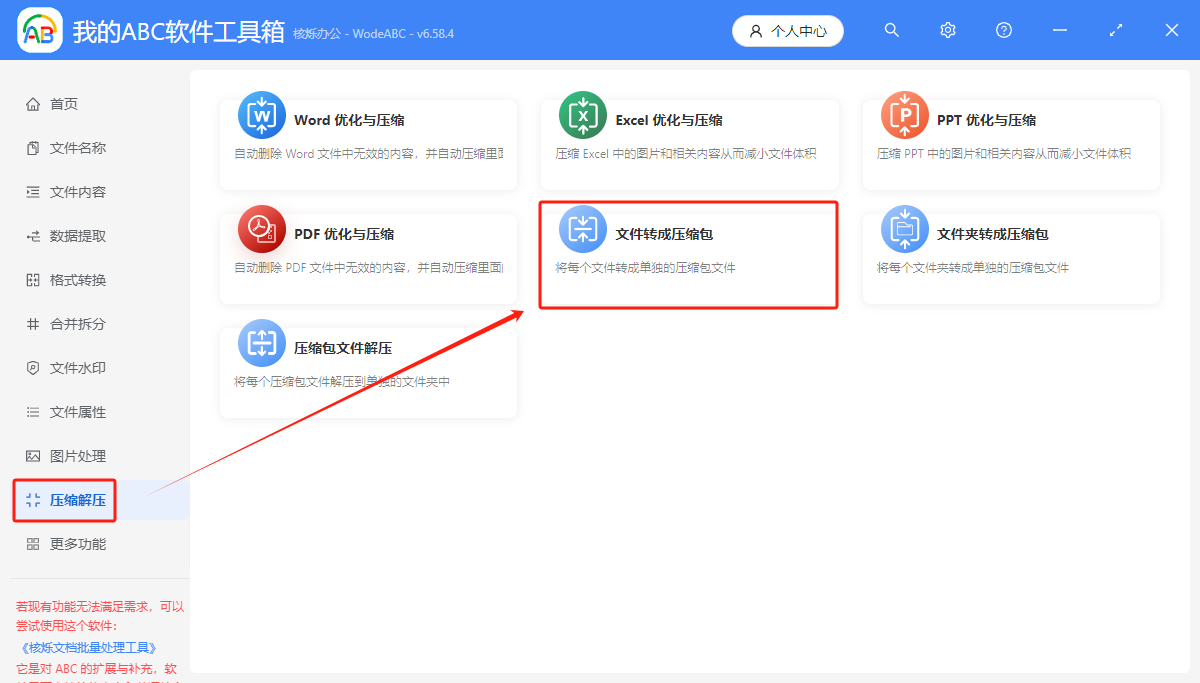1200x683 pixels.
Task: Open the 格式转换 sidebar section
Action: [65, 279]
